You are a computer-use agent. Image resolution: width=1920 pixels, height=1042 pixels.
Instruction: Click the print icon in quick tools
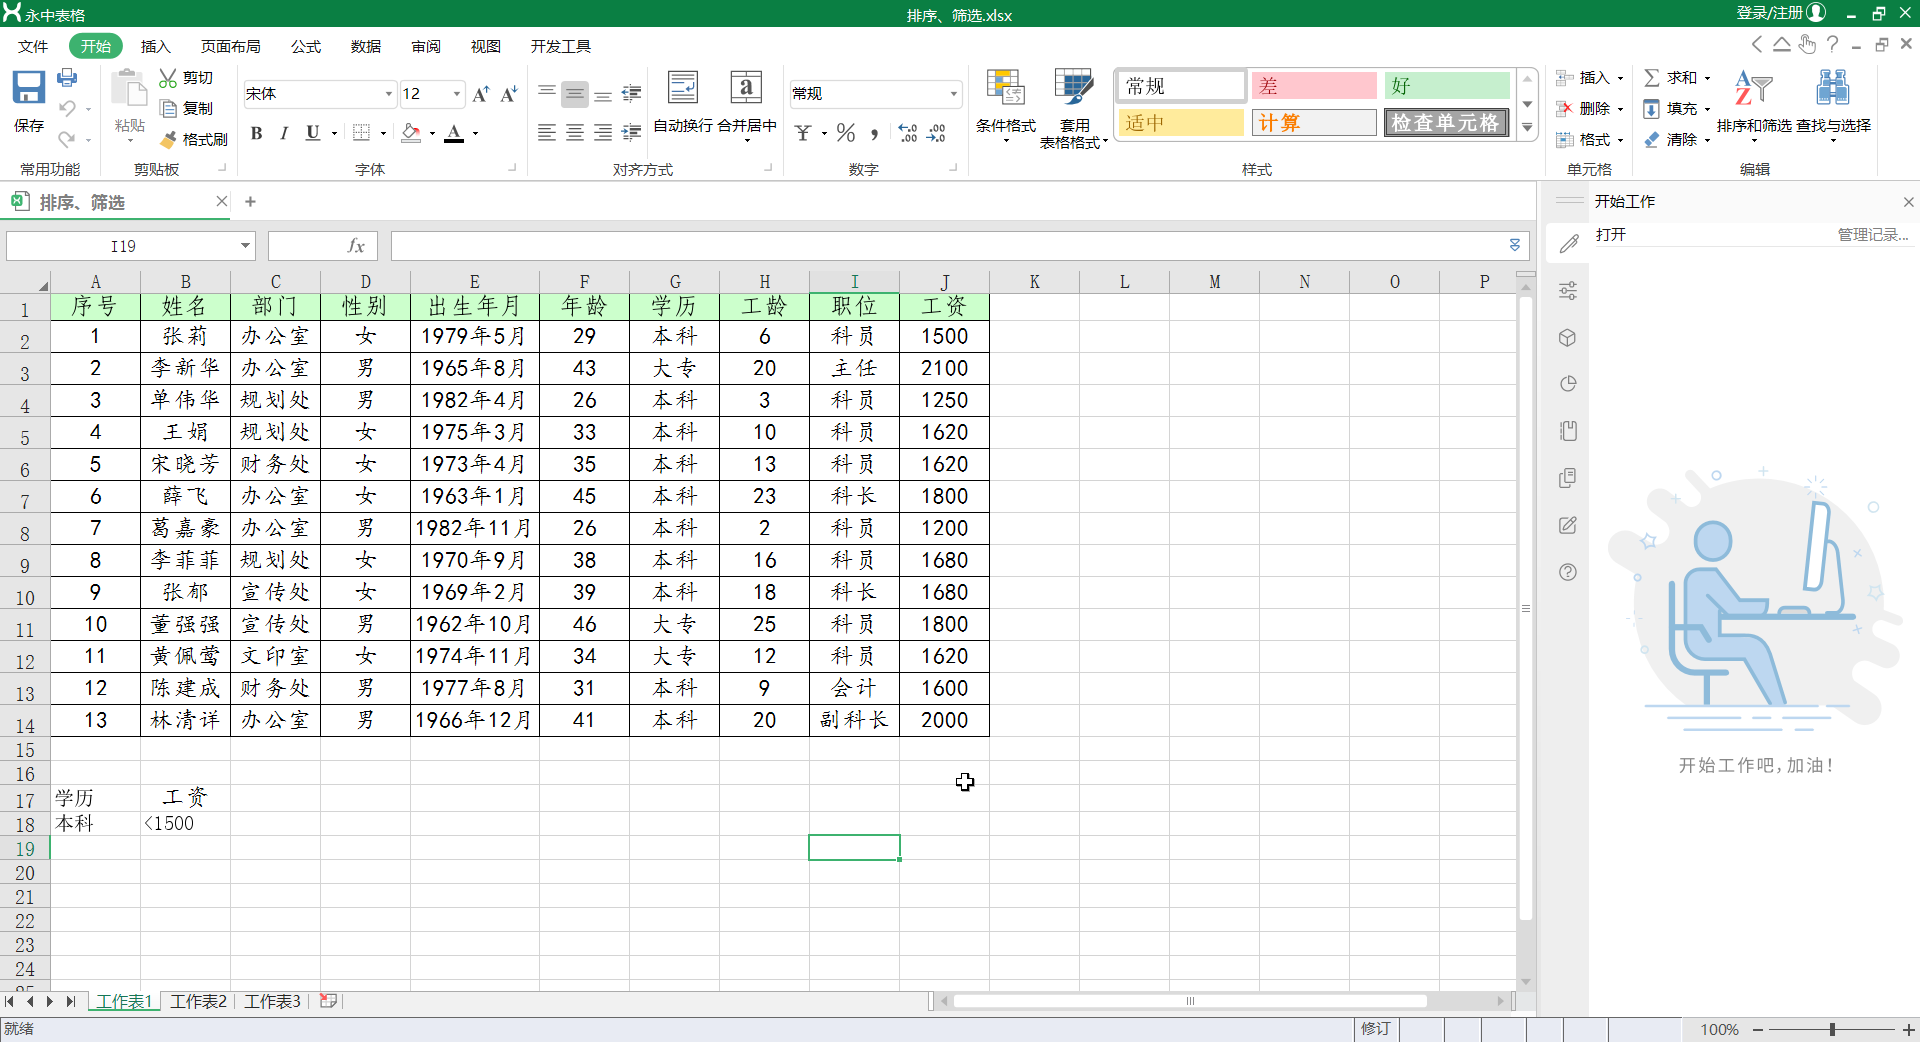(x=67, y=78)
